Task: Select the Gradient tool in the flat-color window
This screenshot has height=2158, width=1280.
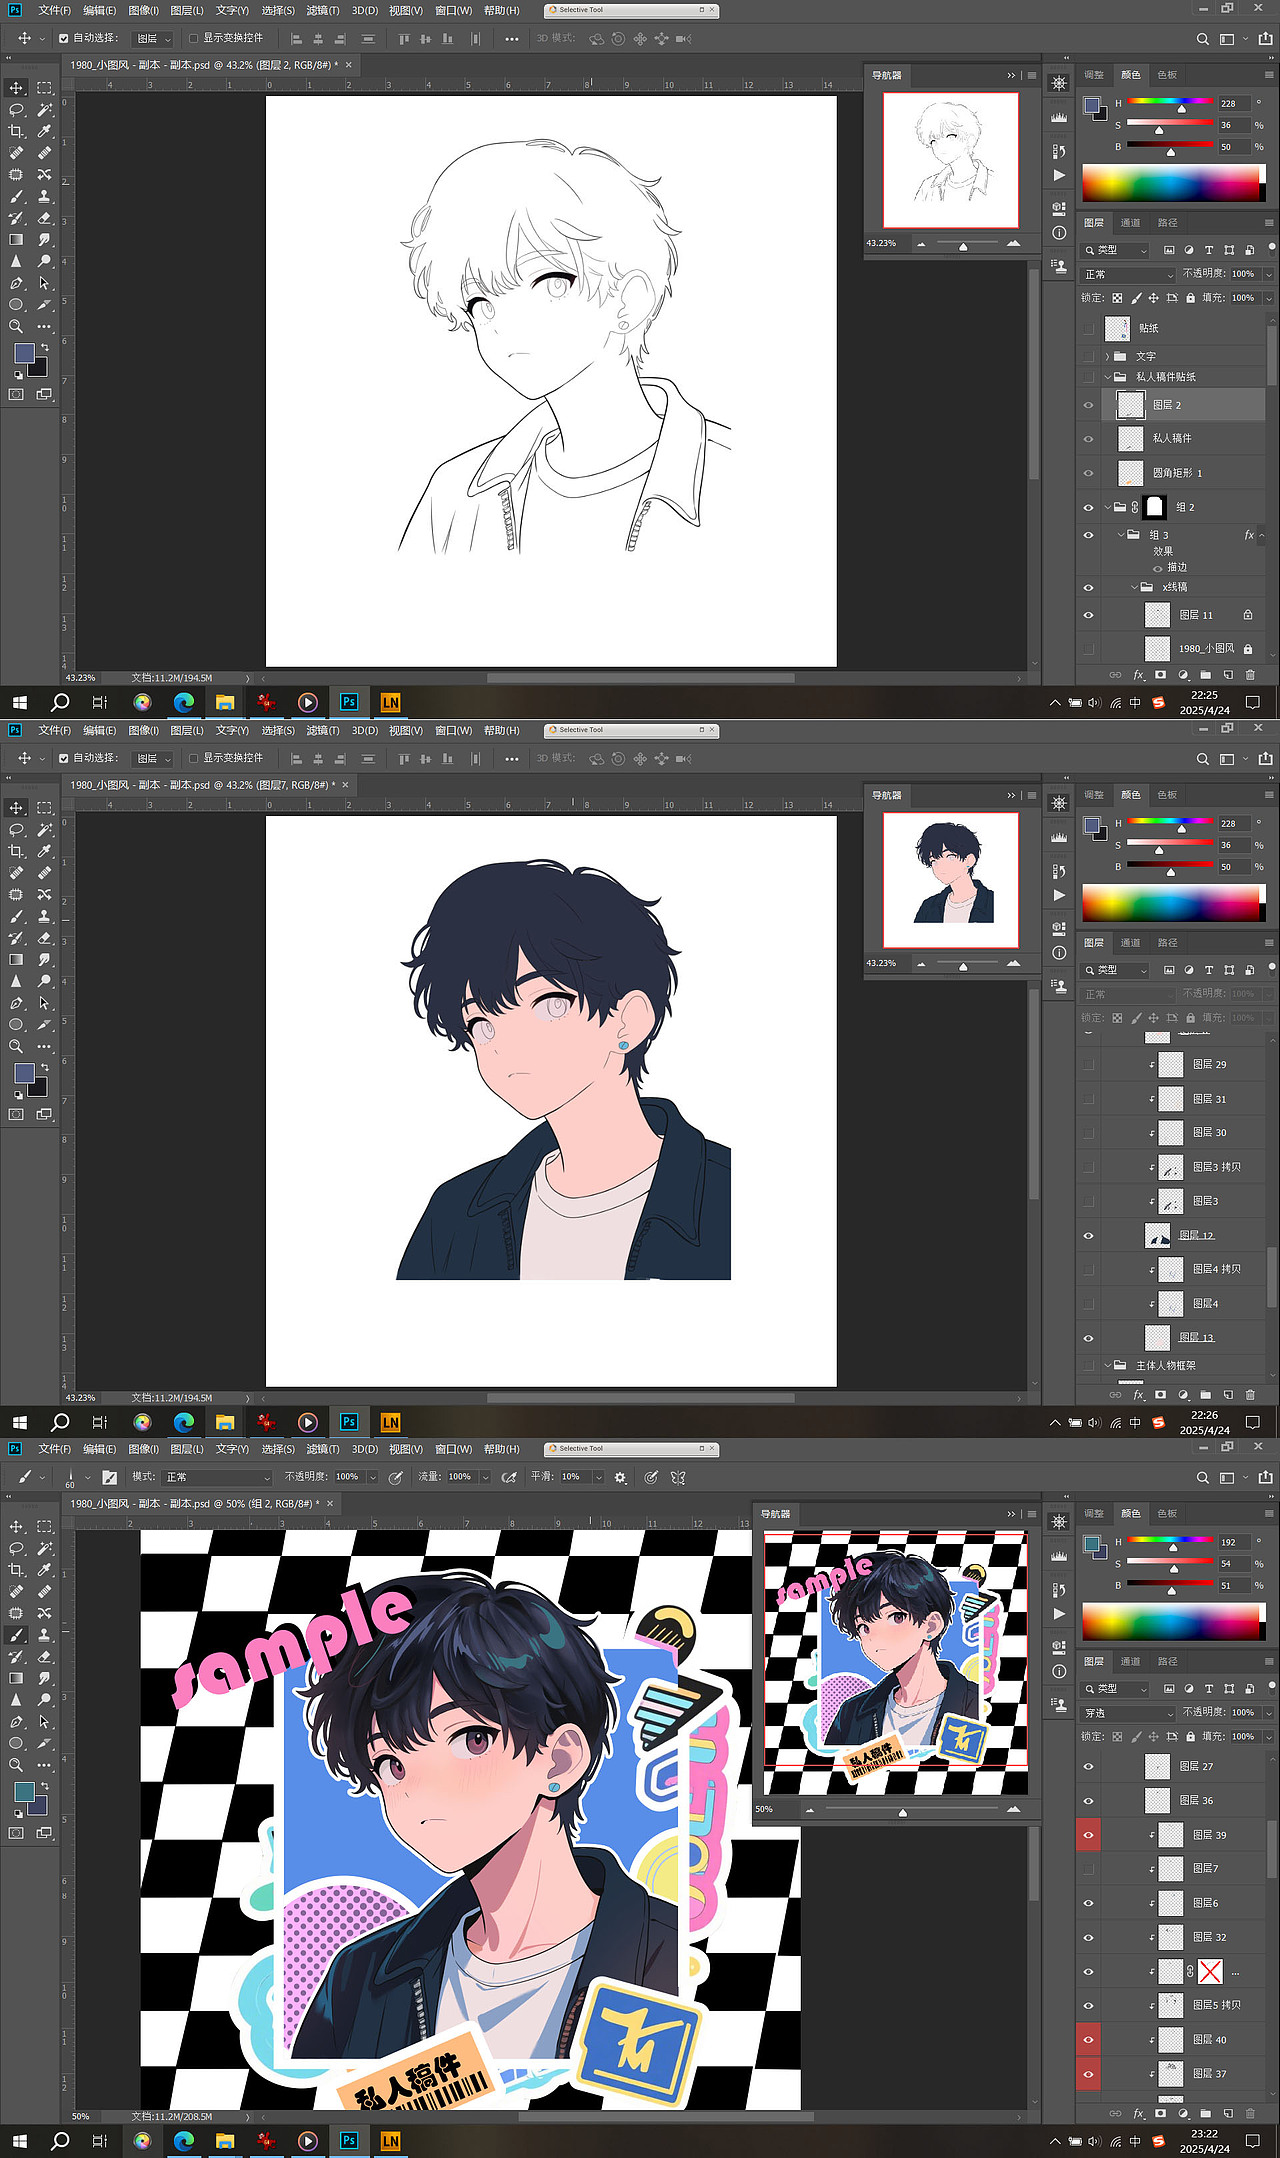Action: 17,960
